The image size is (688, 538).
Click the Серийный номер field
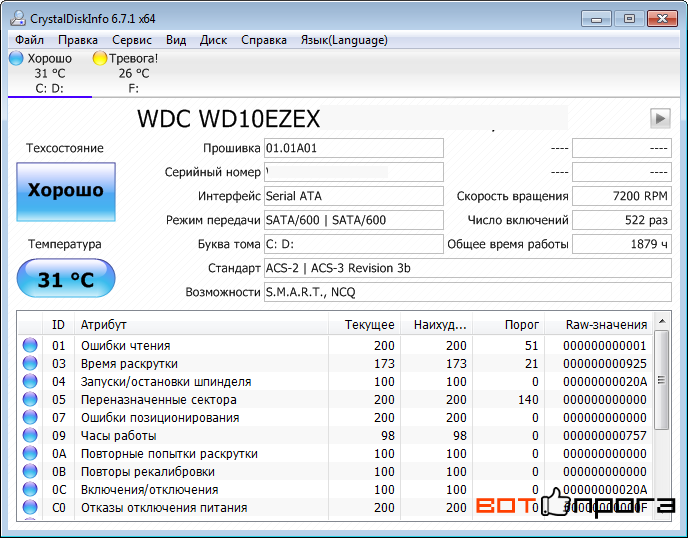(354, 172)
